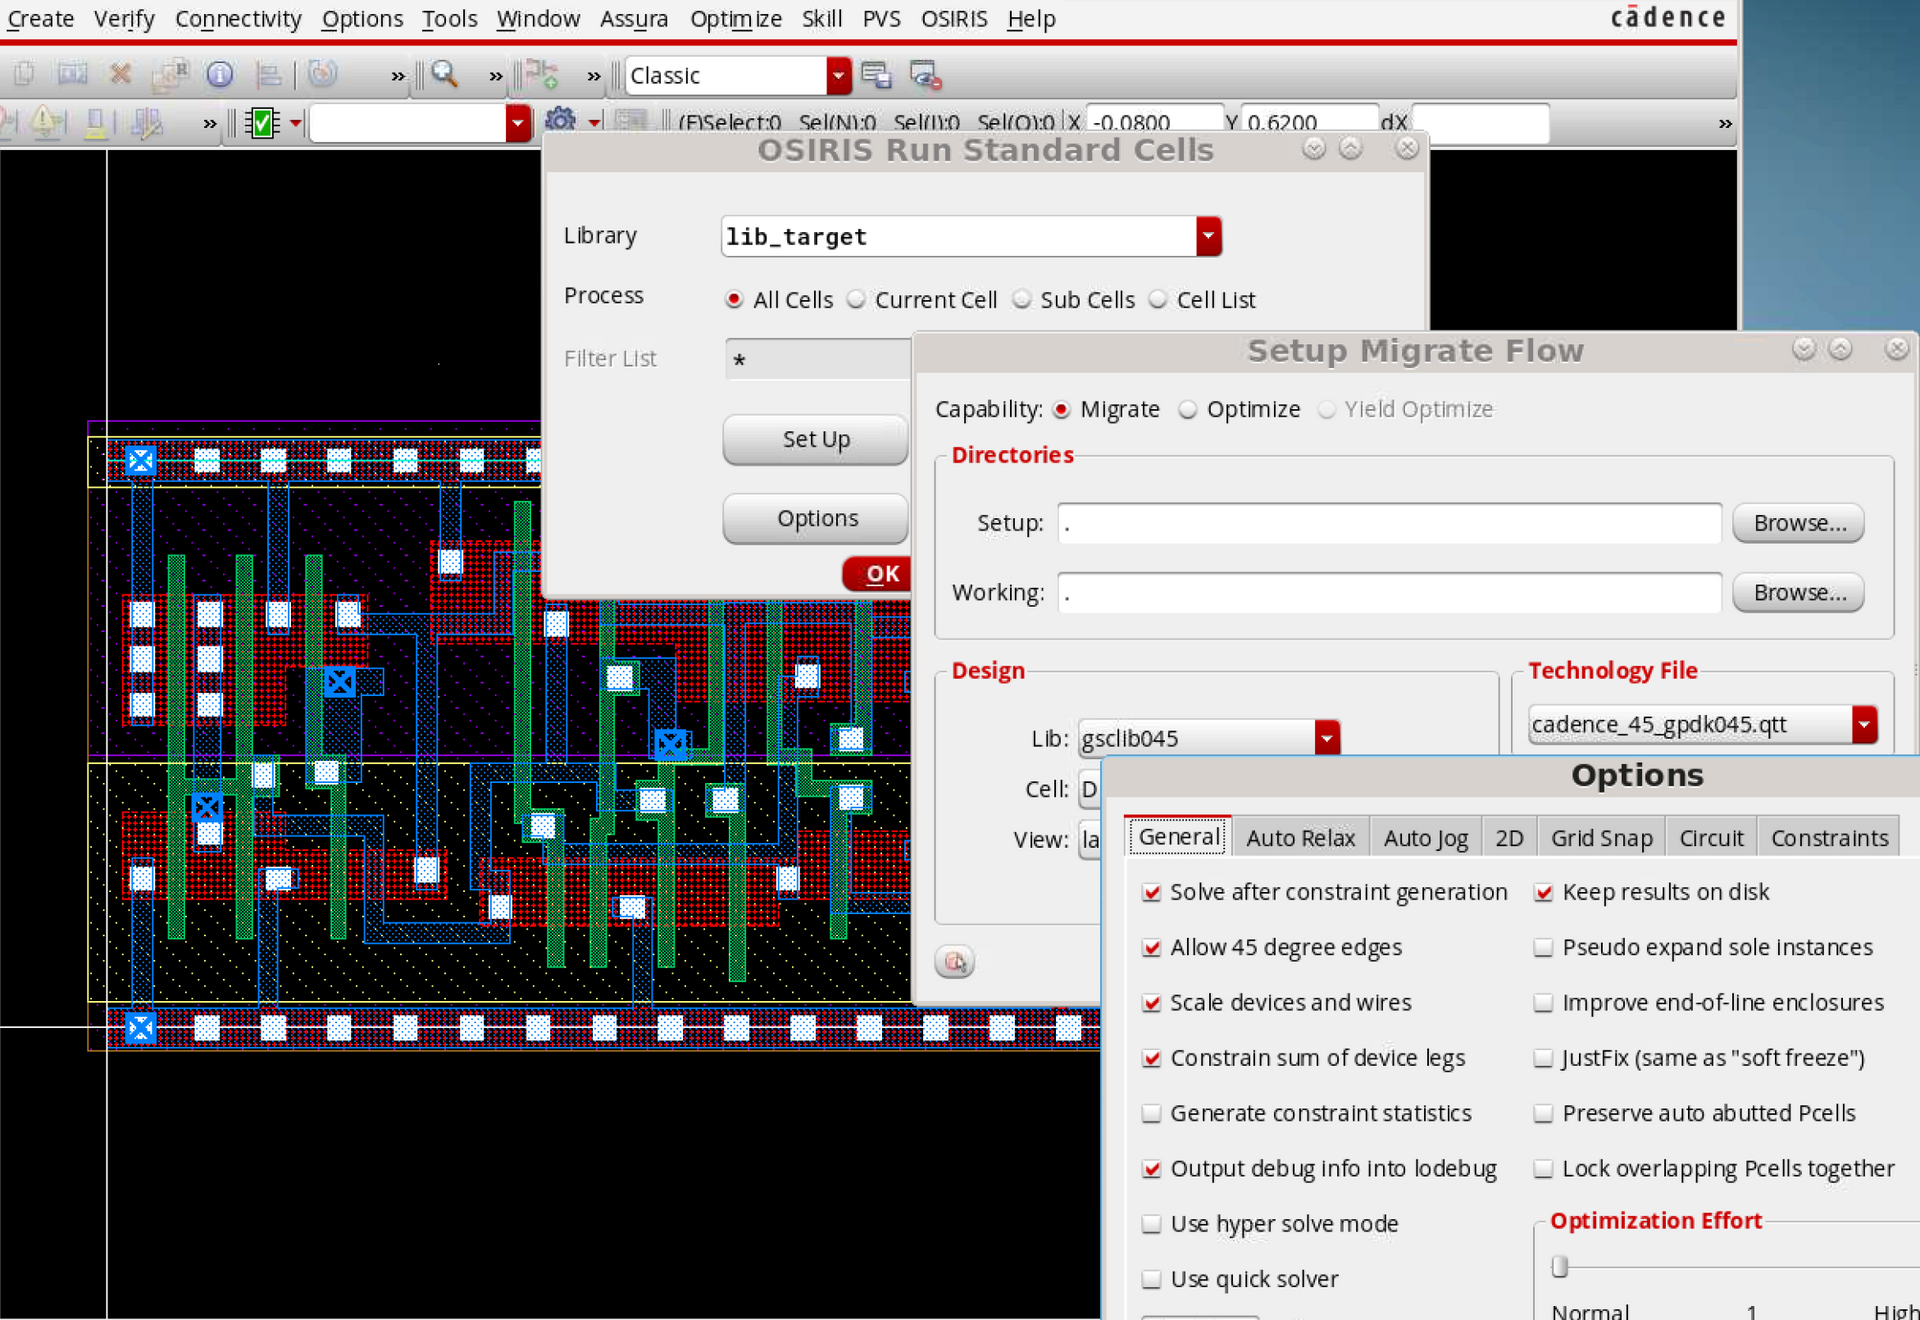Click the Optimization Effort slider handle
This screenshot has width=1920, height=1320.
tap(1559, 1266)
